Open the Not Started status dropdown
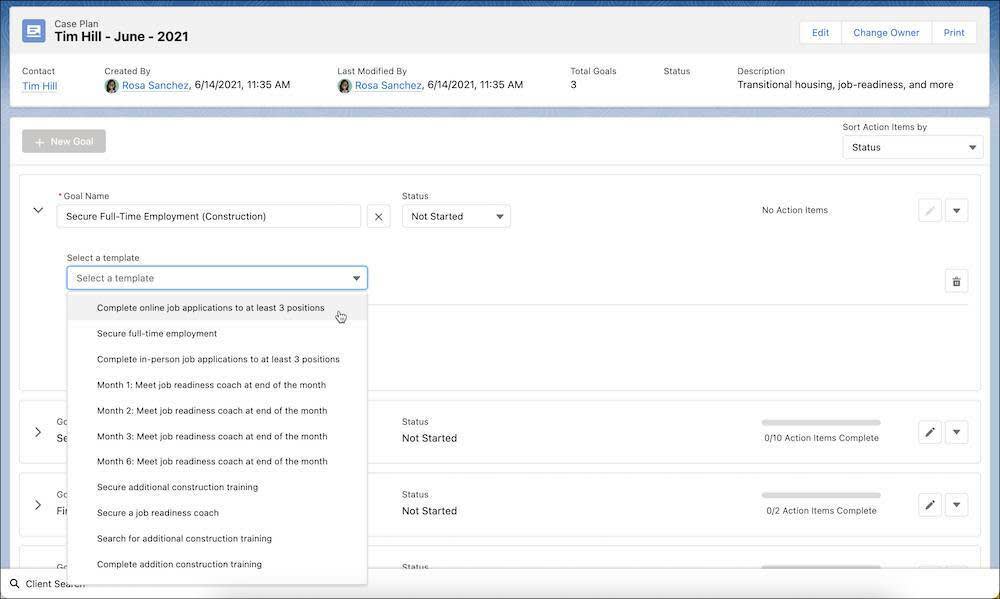The image size is (1000, 599). point(456,217)
